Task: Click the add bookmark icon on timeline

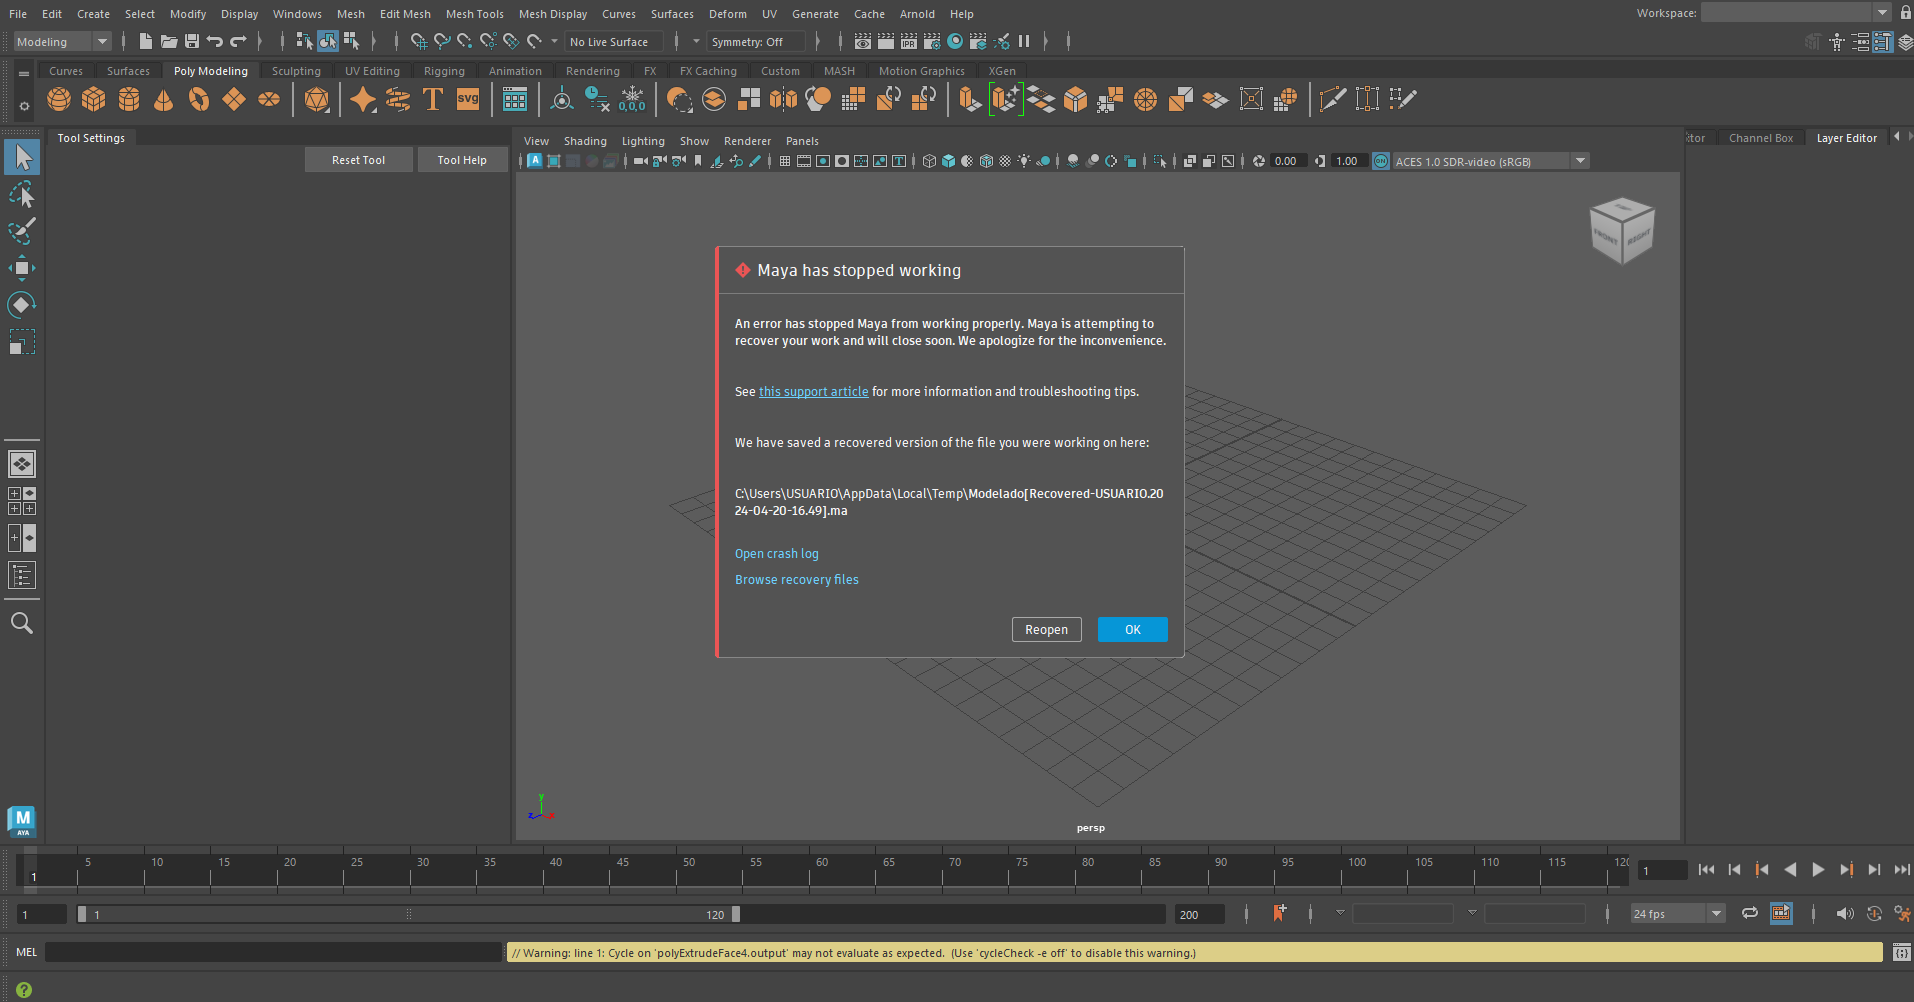Action: pyautogui.click(x=1279, y=913)
